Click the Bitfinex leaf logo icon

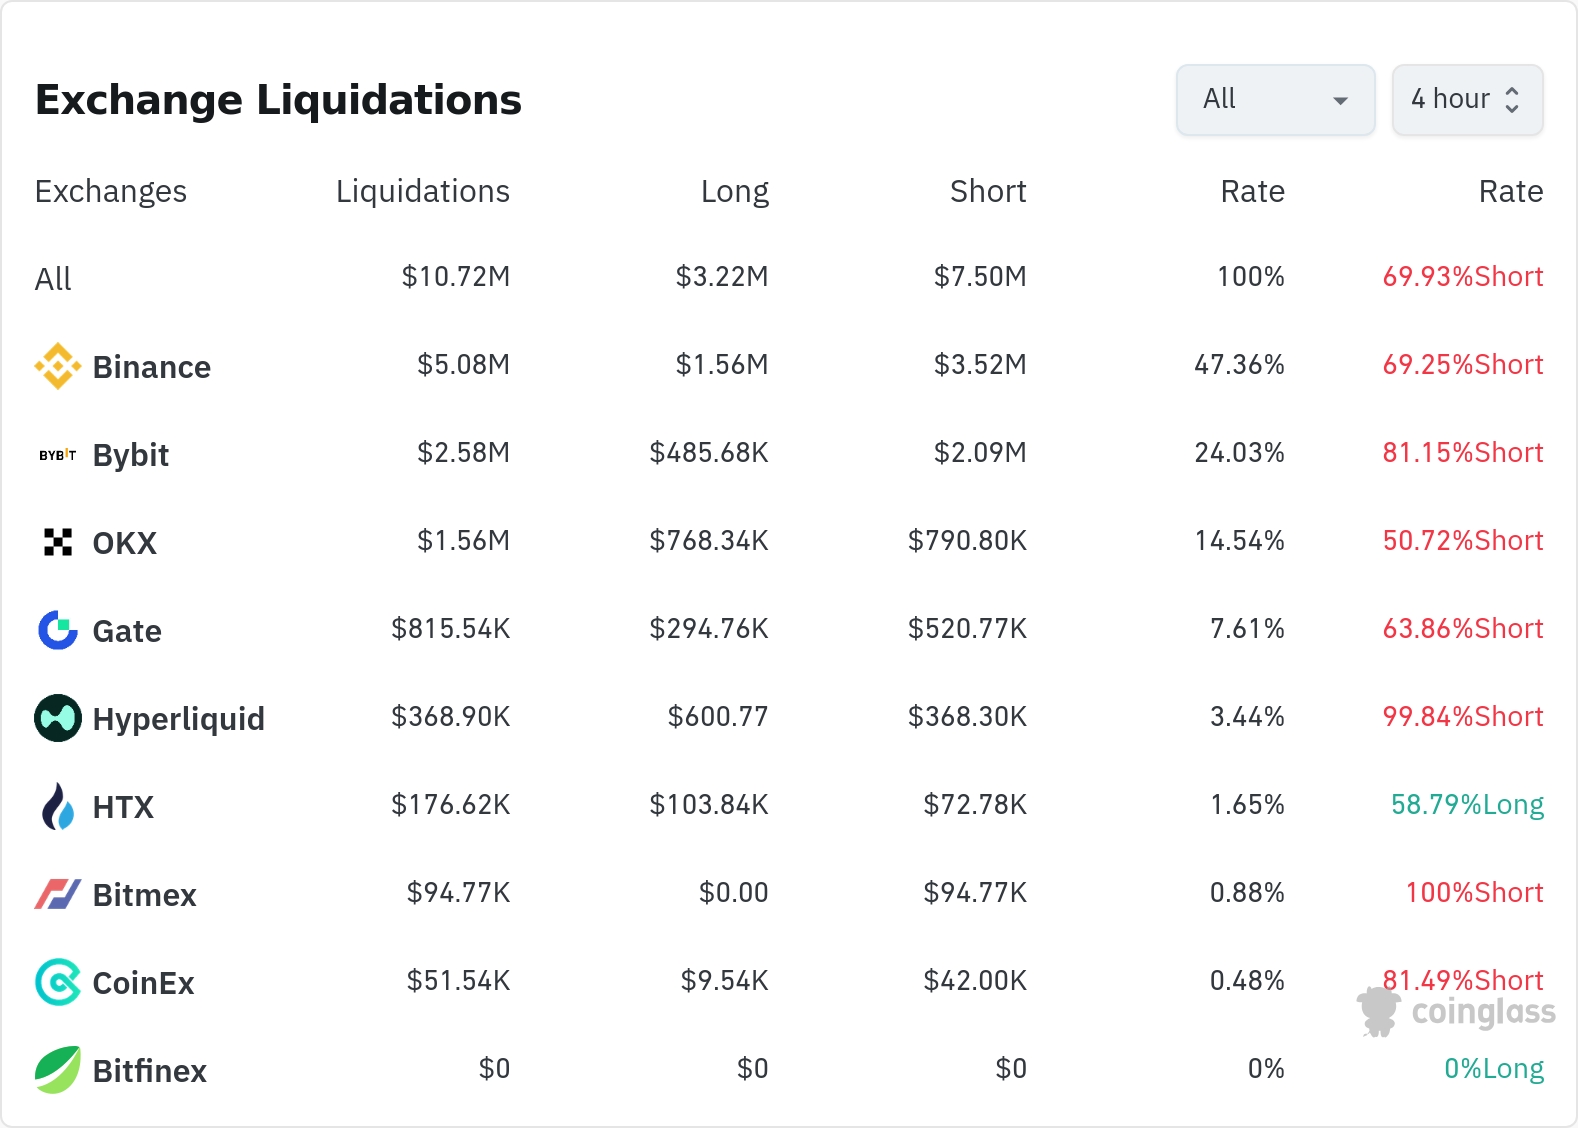58,1070
